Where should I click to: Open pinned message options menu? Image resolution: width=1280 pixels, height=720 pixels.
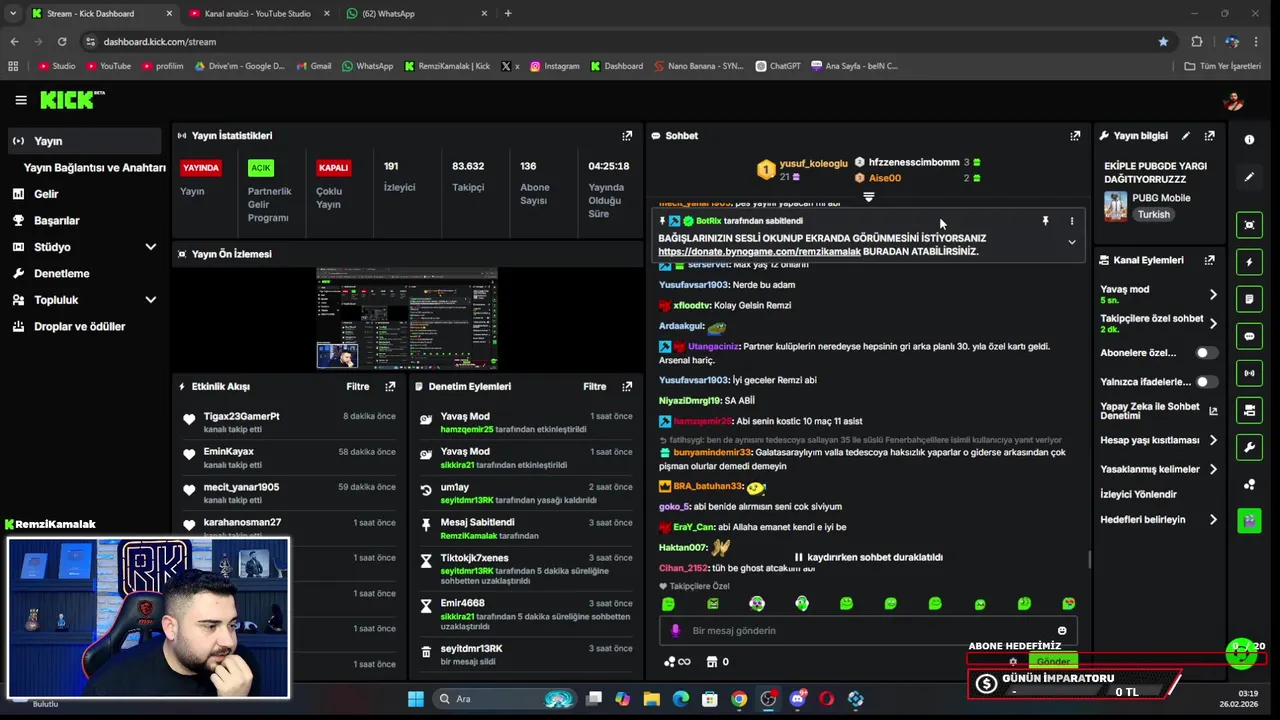tap(1071, 221)
